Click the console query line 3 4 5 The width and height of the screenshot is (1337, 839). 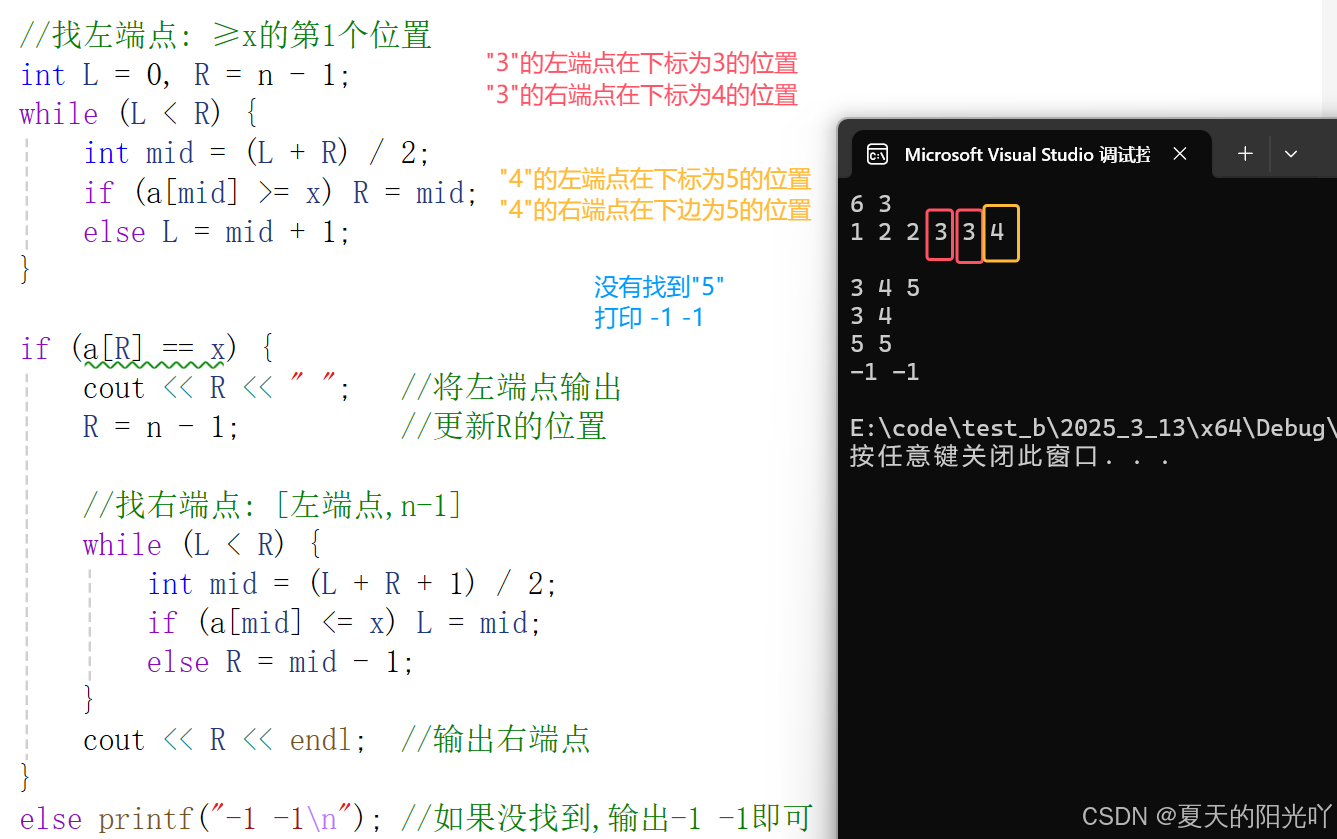(x=884, y=288)
